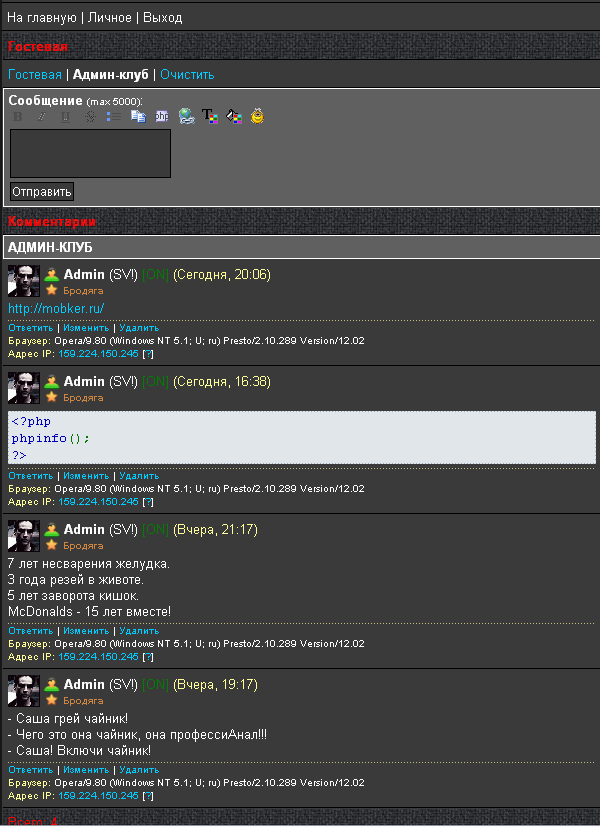The height and width of the screenshot is (827, 600).
Task: Focus the message text area
Action: (x=90, y=153)
